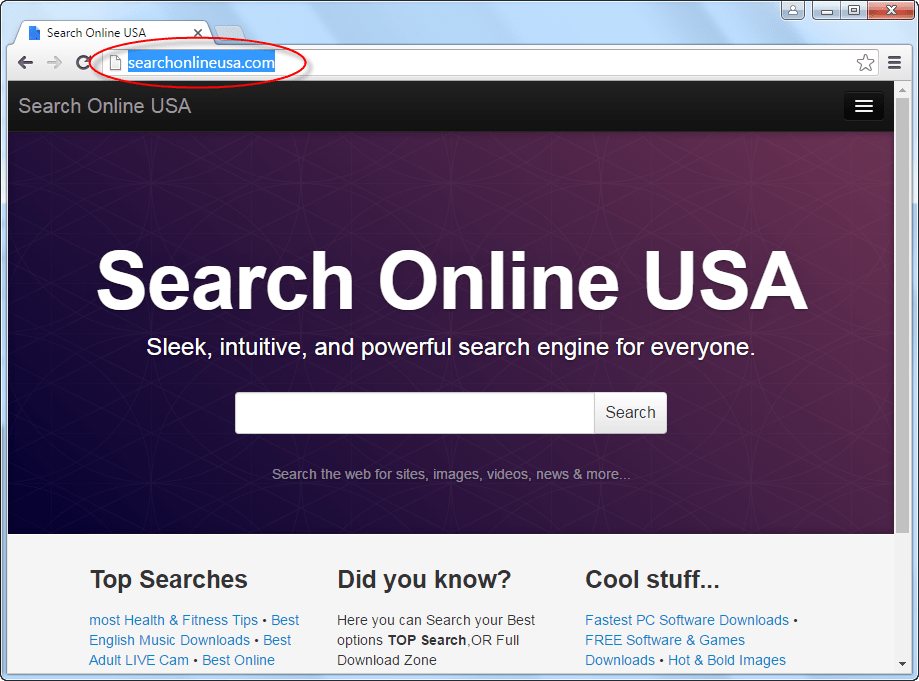Click the vertical scrollbar thumb
Image resolution: width=919 pixels, height=681 pixels.
coord(902,316)
